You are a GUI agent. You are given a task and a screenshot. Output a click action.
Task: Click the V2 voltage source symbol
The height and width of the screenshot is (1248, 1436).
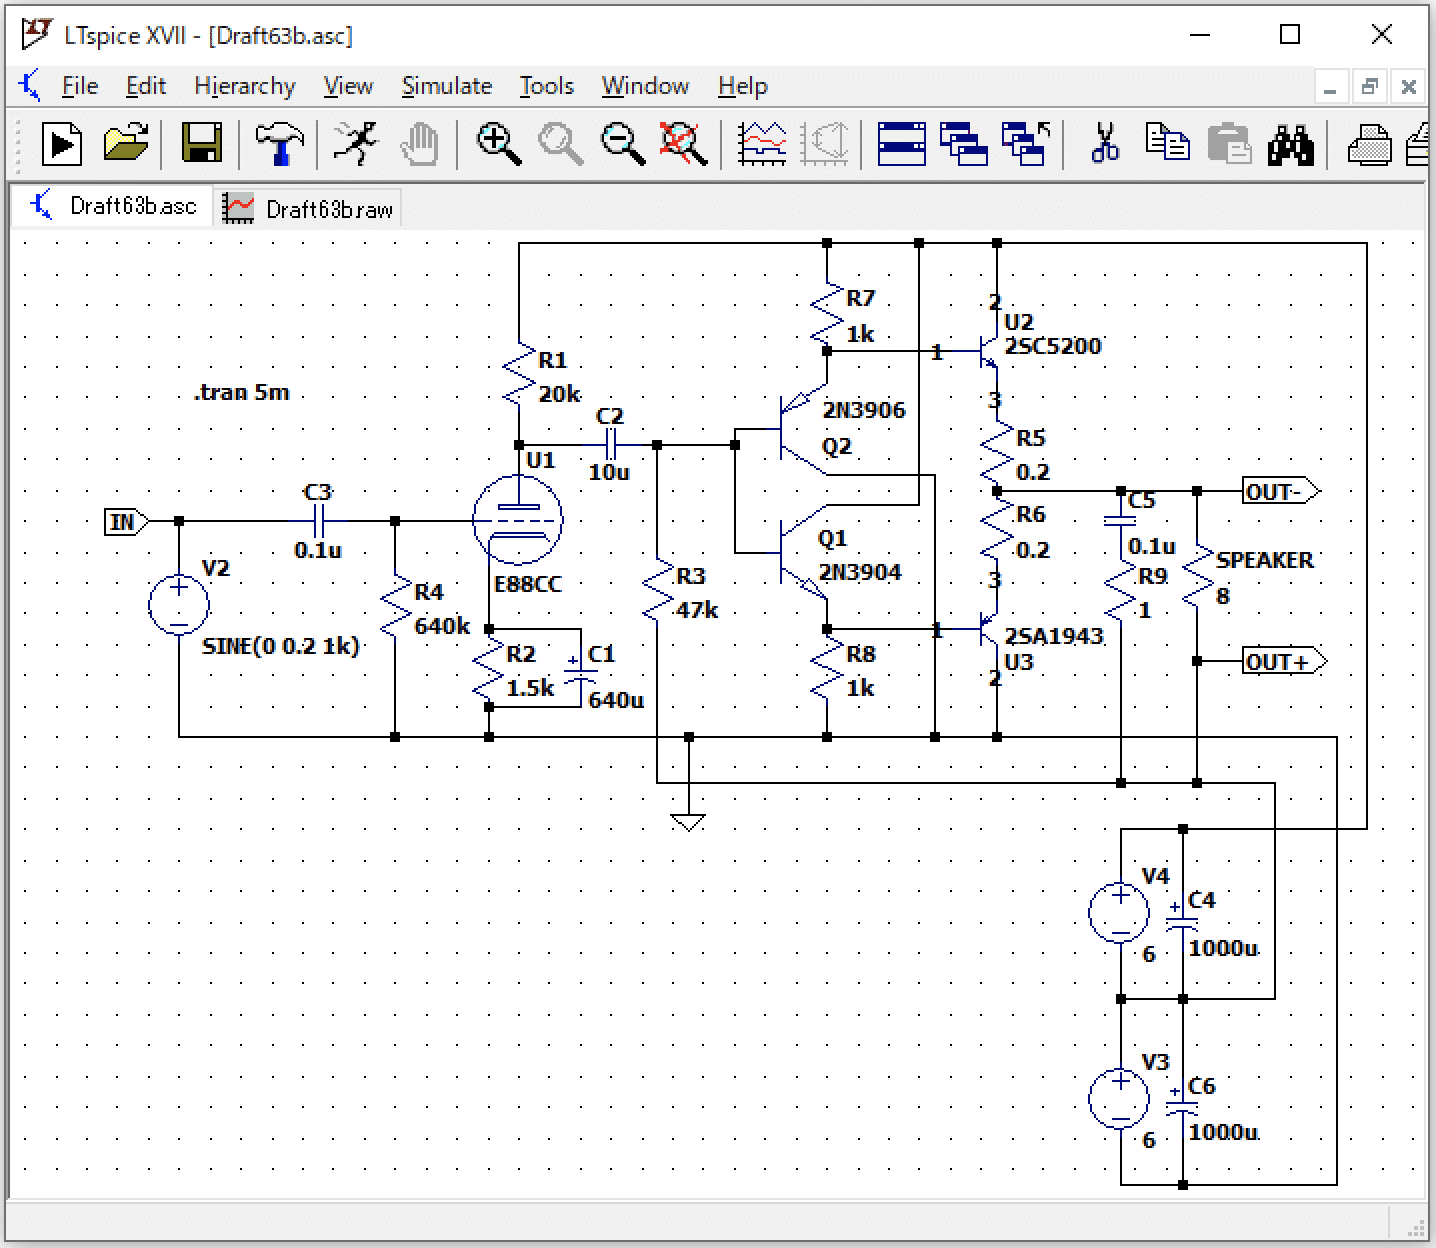[x=179, y=604]
